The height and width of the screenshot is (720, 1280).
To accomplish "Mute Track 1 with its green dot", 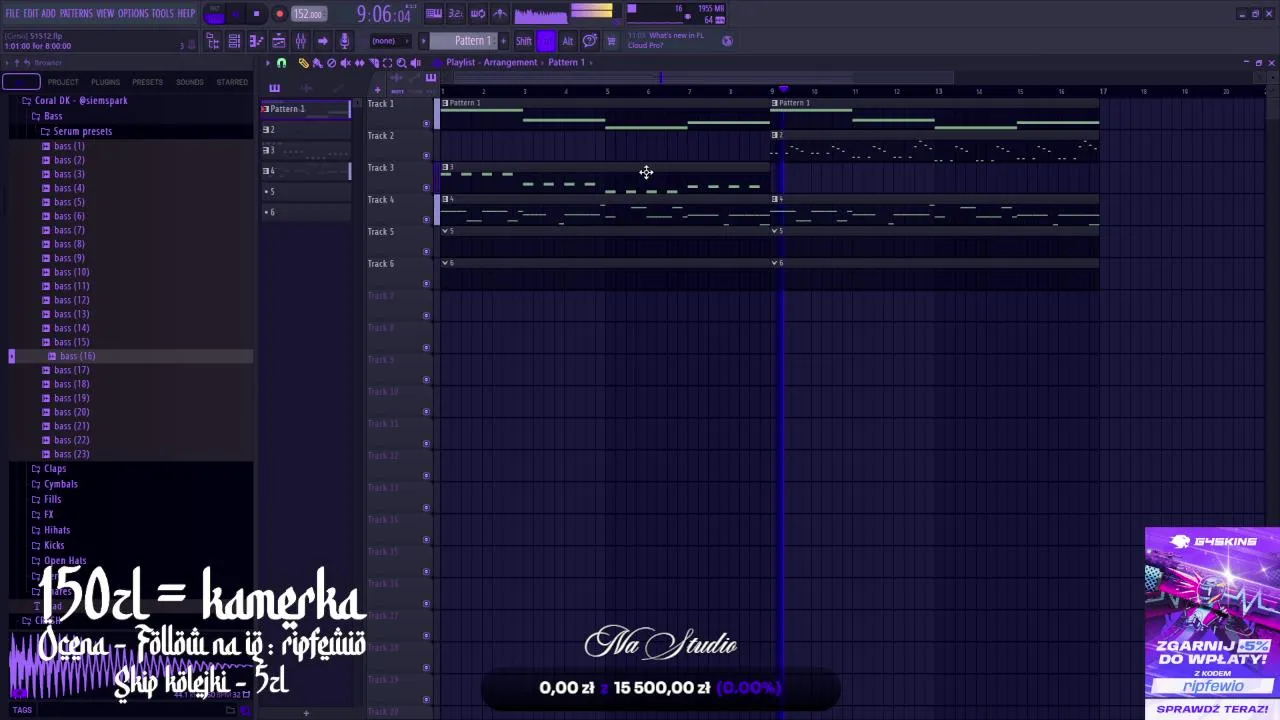I will [427, 124].
